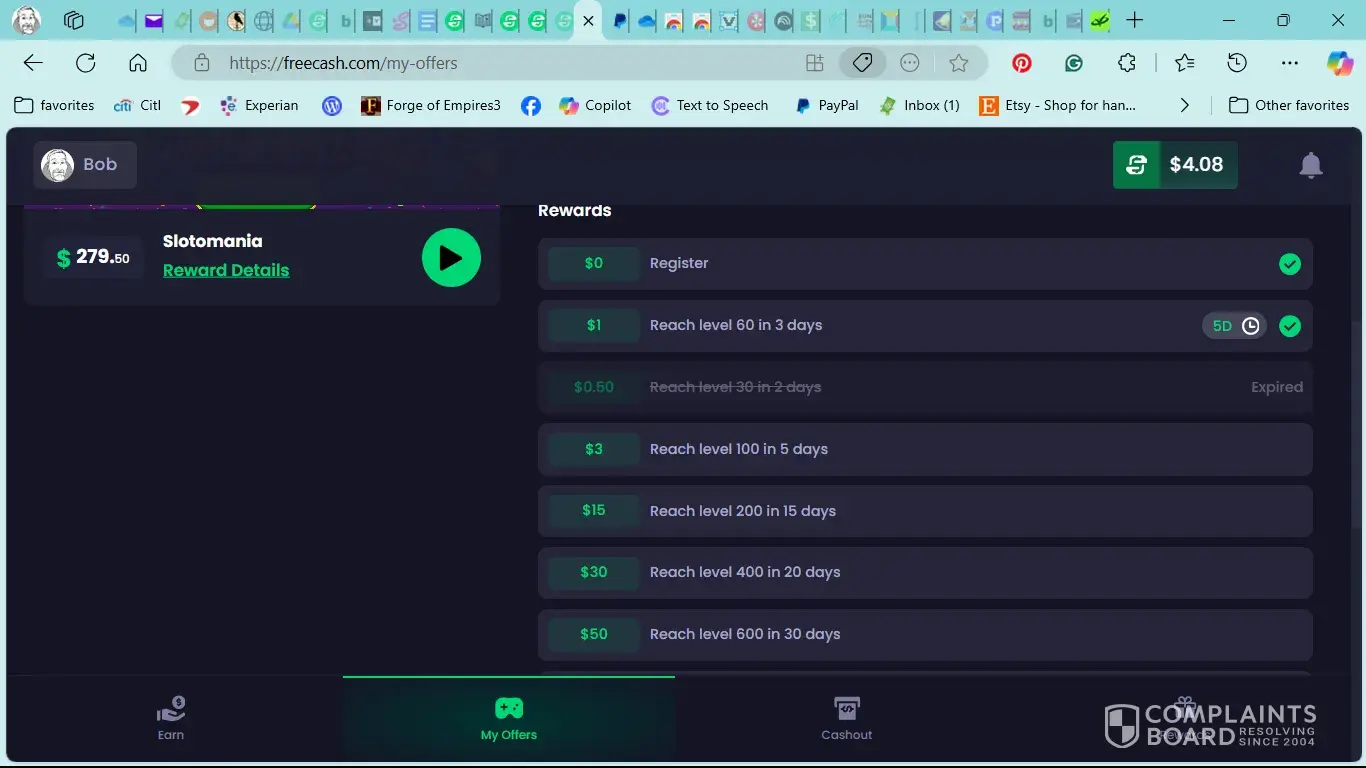Add page to favorites star icon
This screenshot has width=1366, height=768.
[959, 63]
